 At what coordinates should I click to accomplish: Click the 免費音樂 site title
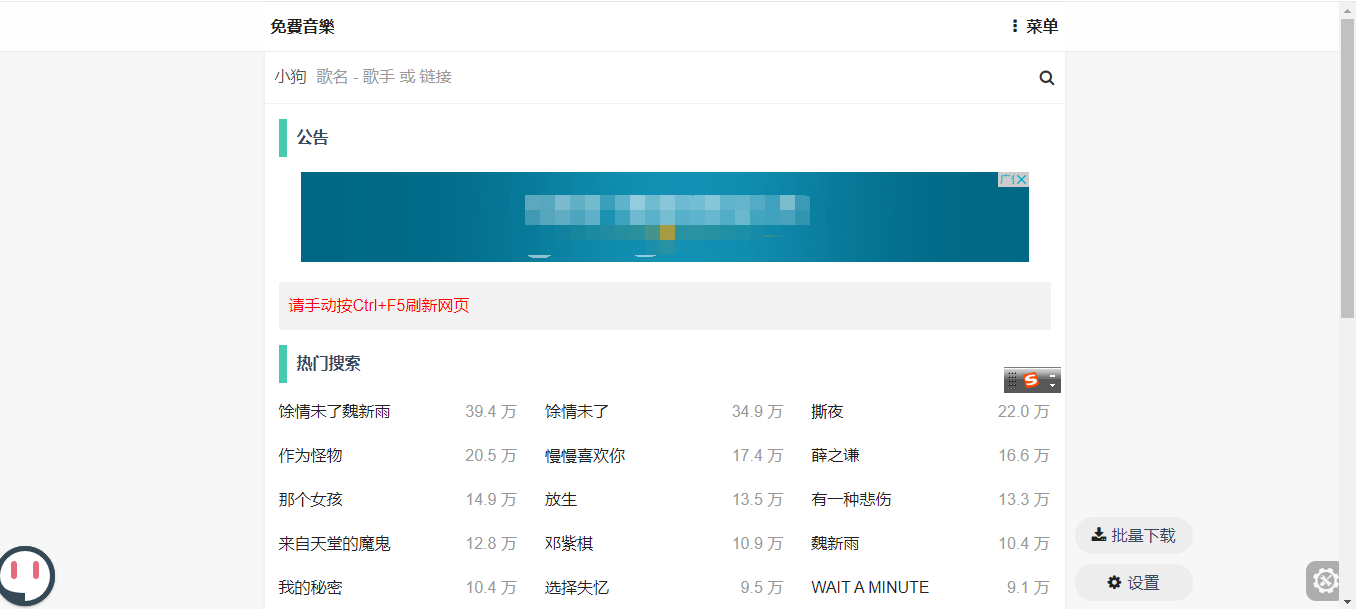tap(302, 27)
